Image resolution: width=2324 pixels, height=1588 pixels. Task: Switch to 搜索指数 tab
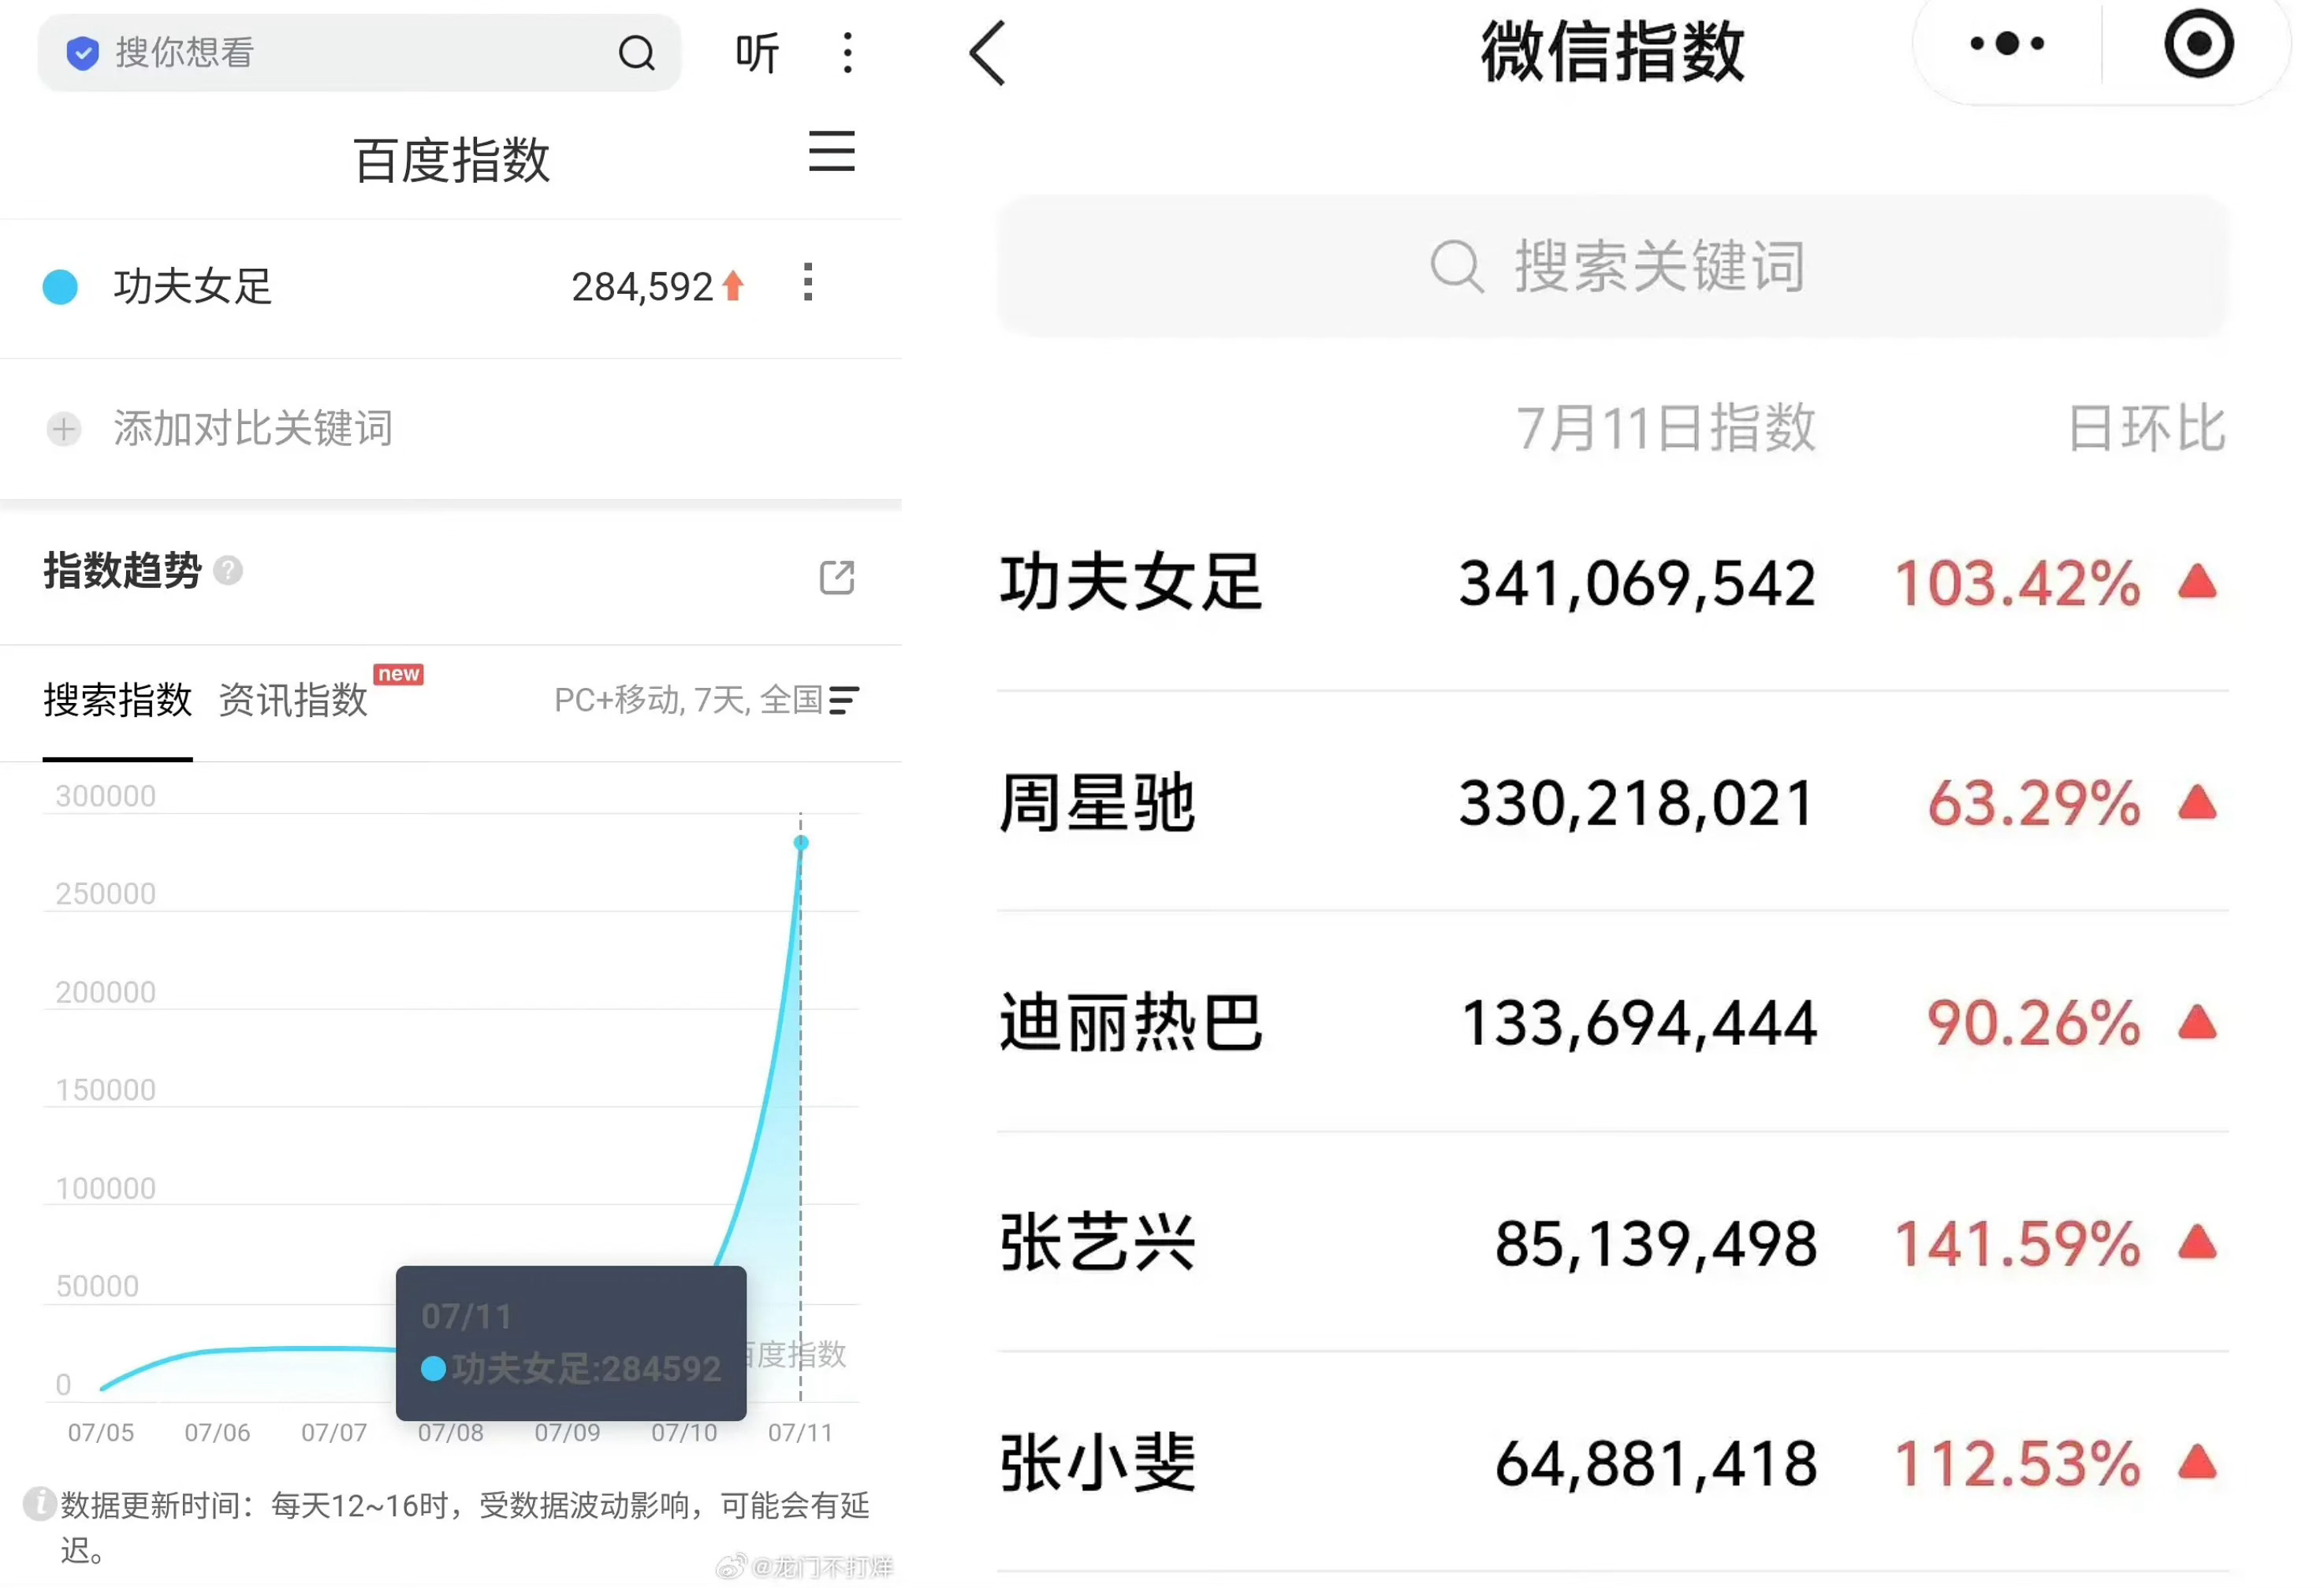(117, 700)
